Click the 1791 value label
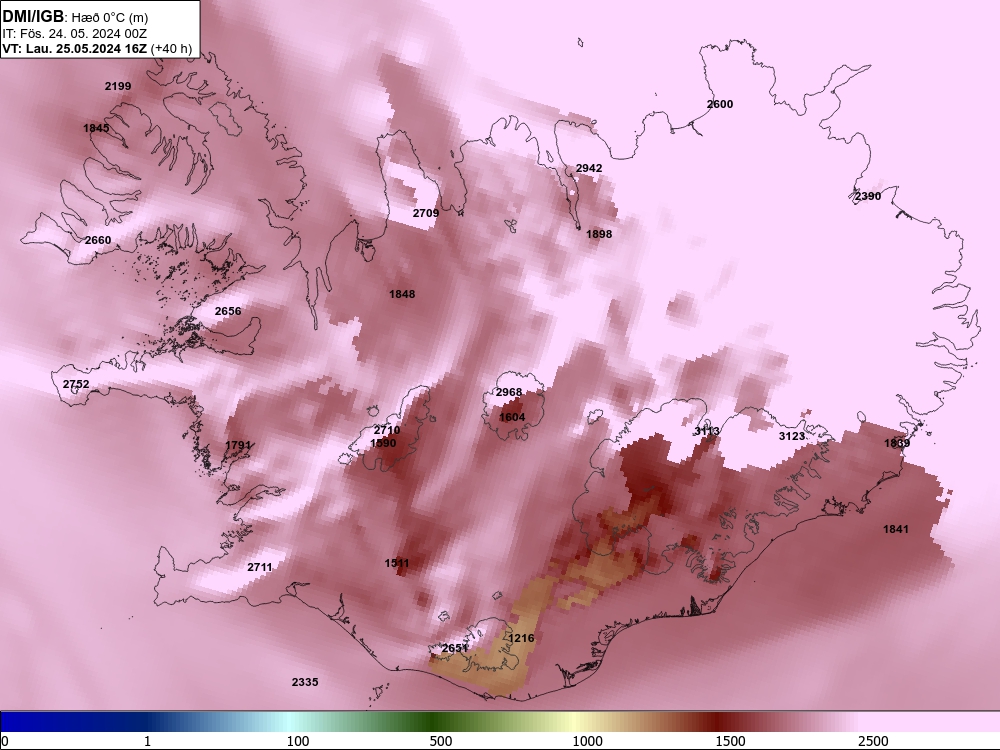The width and height of the screenshot is (1000, 750). (238, 445)
